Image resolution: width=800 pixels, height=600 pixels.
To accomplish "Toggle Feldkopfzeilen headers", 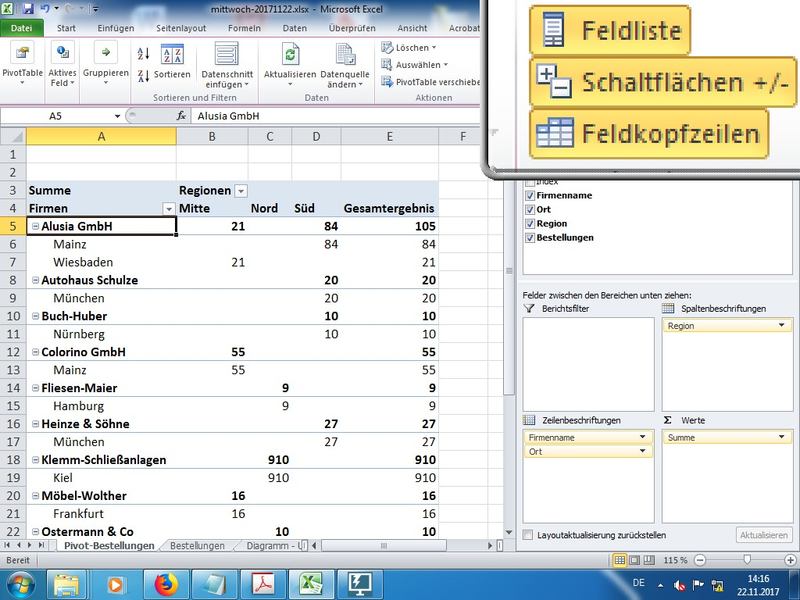I will pyautogui.click(x=648, y=134).
